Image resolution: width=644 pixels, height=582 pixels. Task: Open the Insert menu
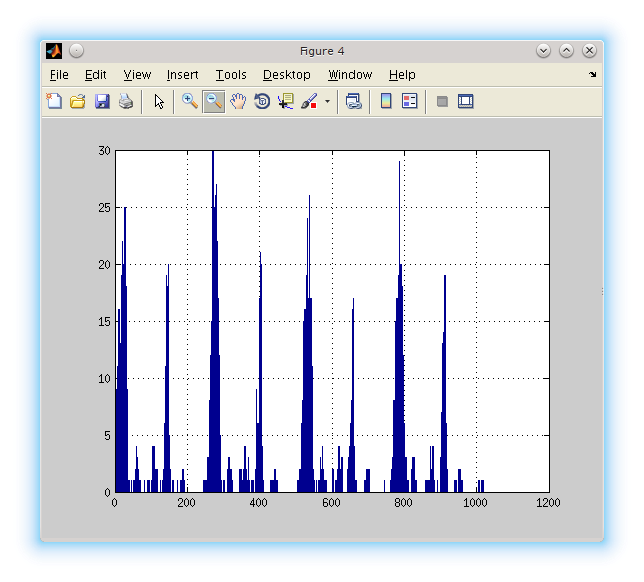[x=182, y=75]
